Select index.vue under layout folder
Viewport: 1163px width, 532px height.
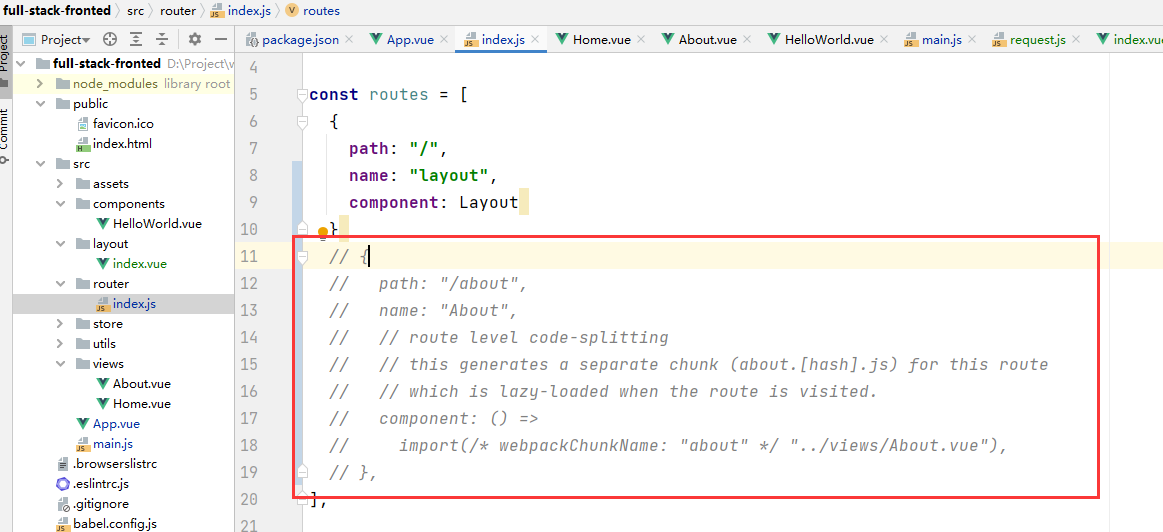(131, 263)
